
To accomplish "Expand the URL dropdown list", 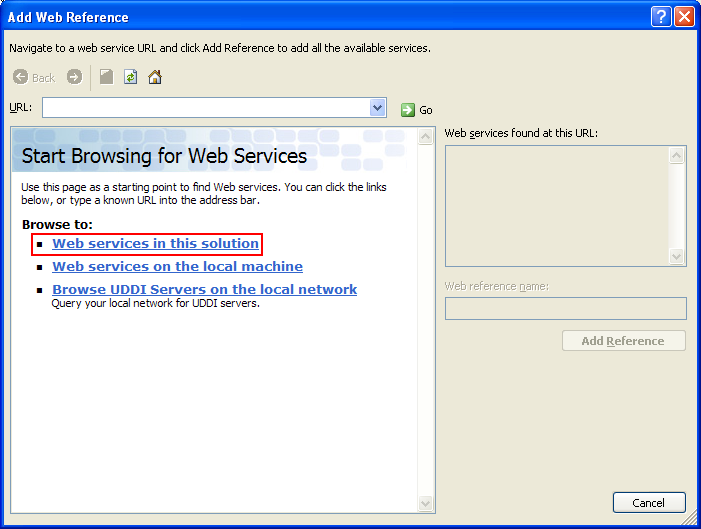I will pyautogui.click(x=377, y=108).
